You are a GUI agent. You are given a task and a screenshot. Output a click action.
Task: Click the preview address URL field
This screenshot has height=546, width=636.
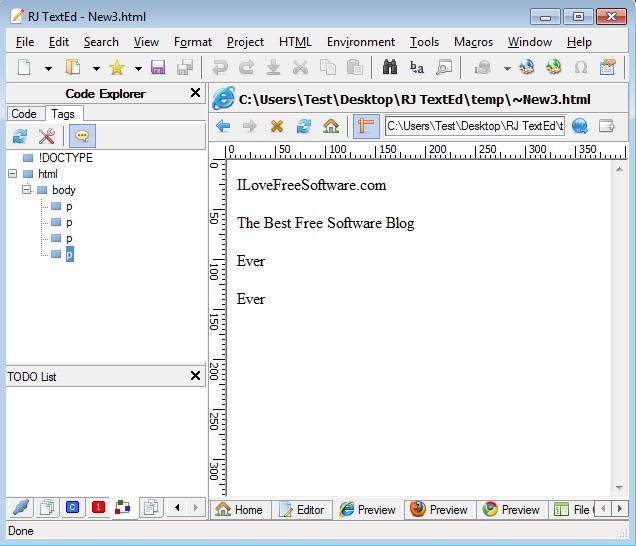[474, 126]
